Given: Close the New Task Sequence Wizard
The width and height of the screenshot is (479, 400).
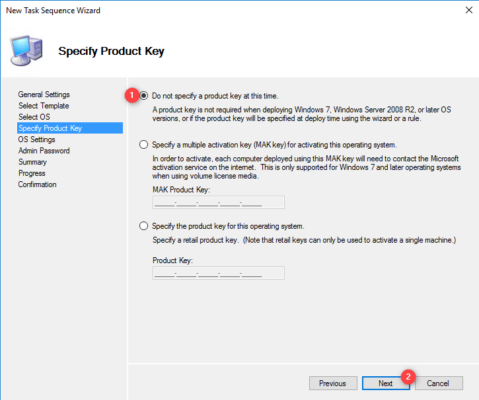Looking at the screenshot, I should 469,10.
